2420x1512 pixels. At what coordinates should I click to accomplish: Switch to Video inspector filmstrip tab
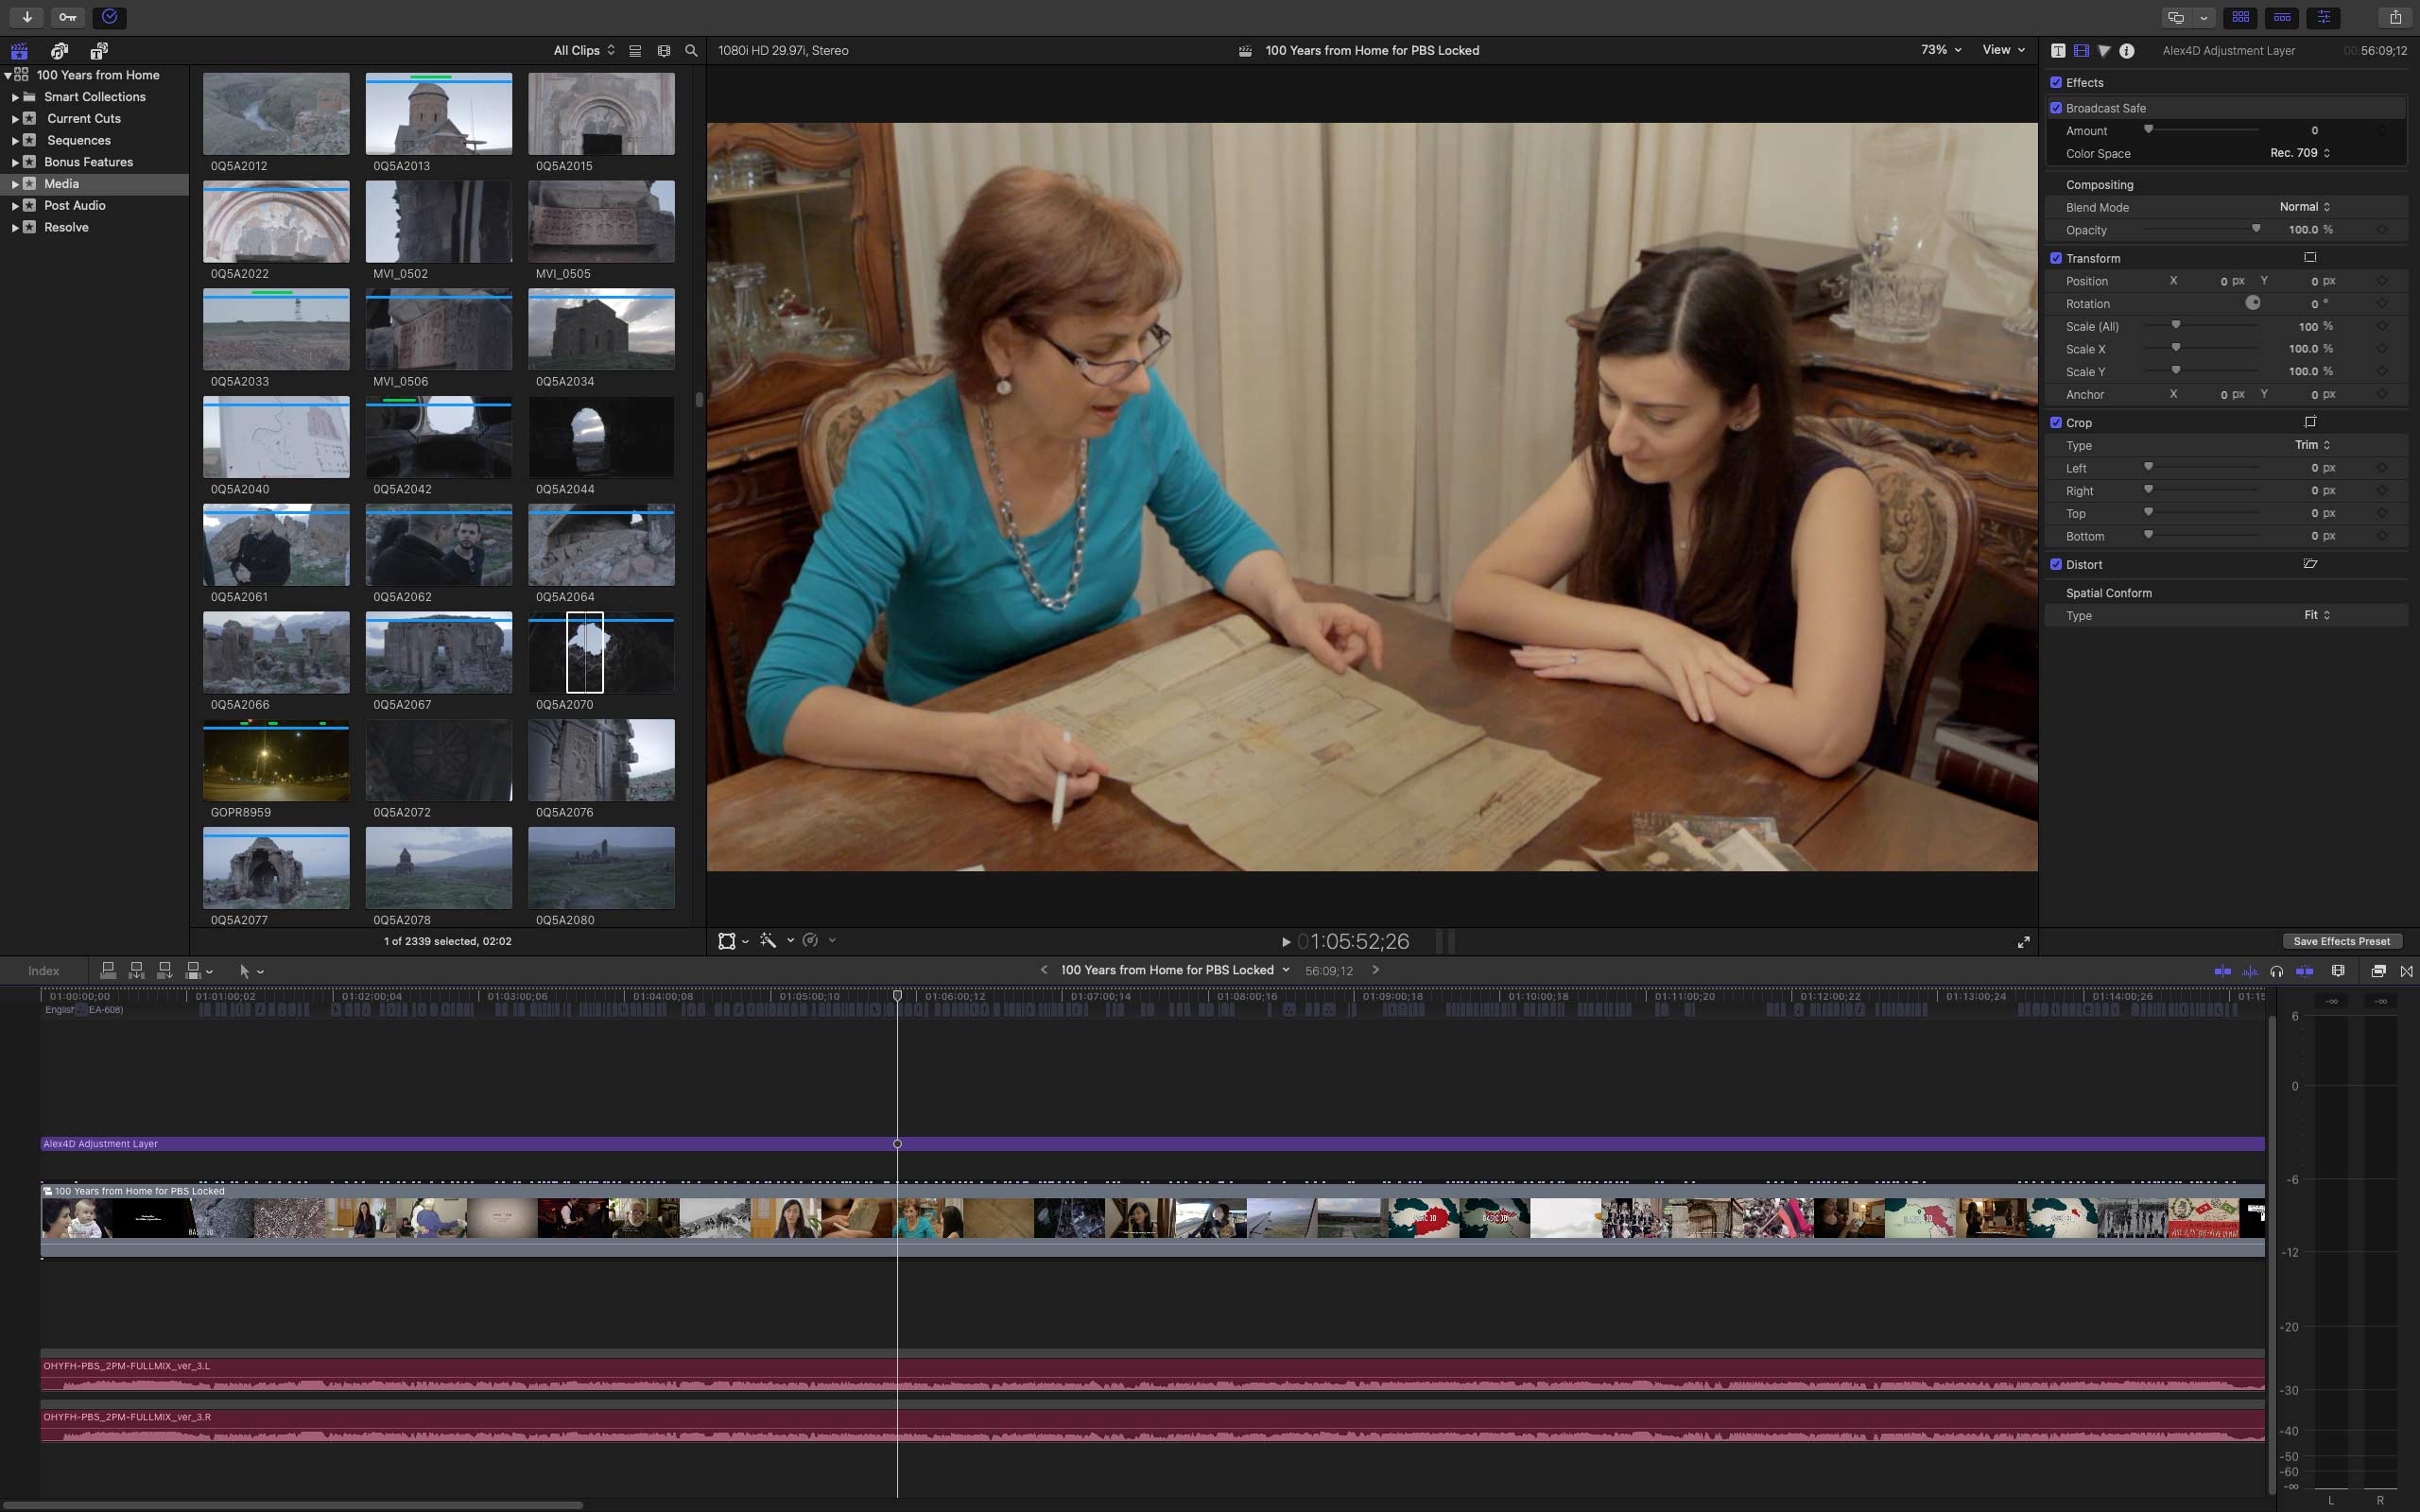(x=2081, y=50)
